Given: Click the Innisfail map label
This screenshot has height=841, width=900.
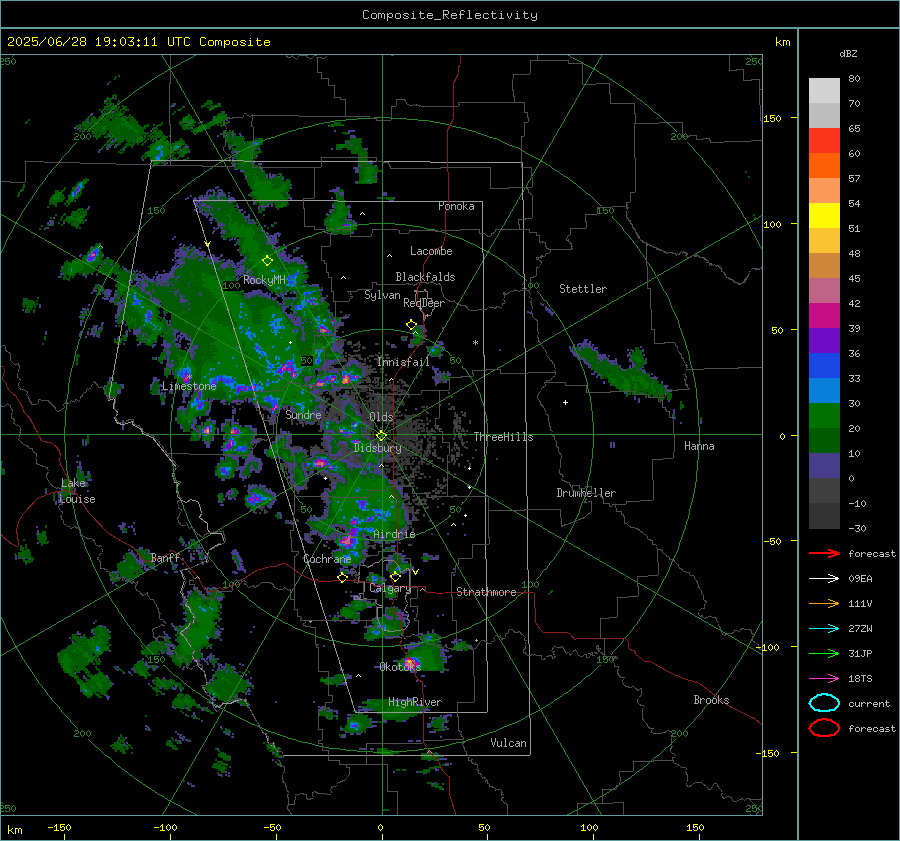Looking at the screenshot, I should tap(403, 362).
